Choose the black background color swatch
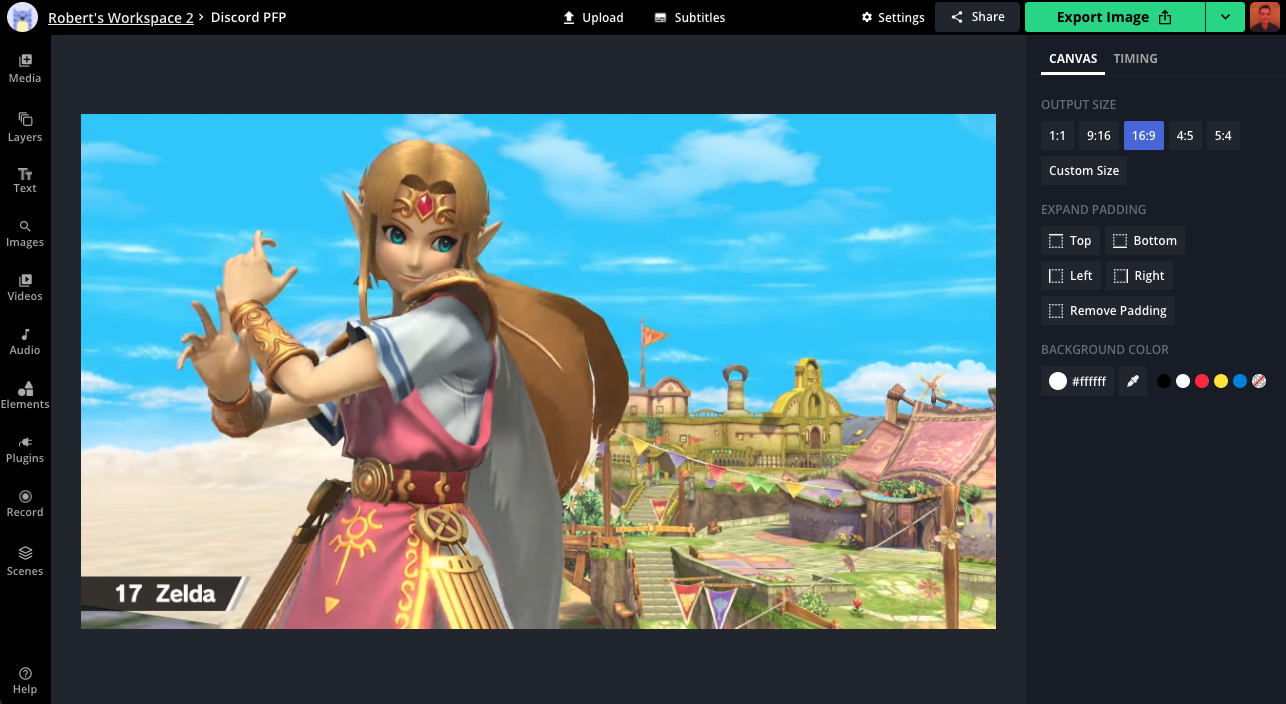The height and width of the screenshot is (704, 1286). (1164, 381)
